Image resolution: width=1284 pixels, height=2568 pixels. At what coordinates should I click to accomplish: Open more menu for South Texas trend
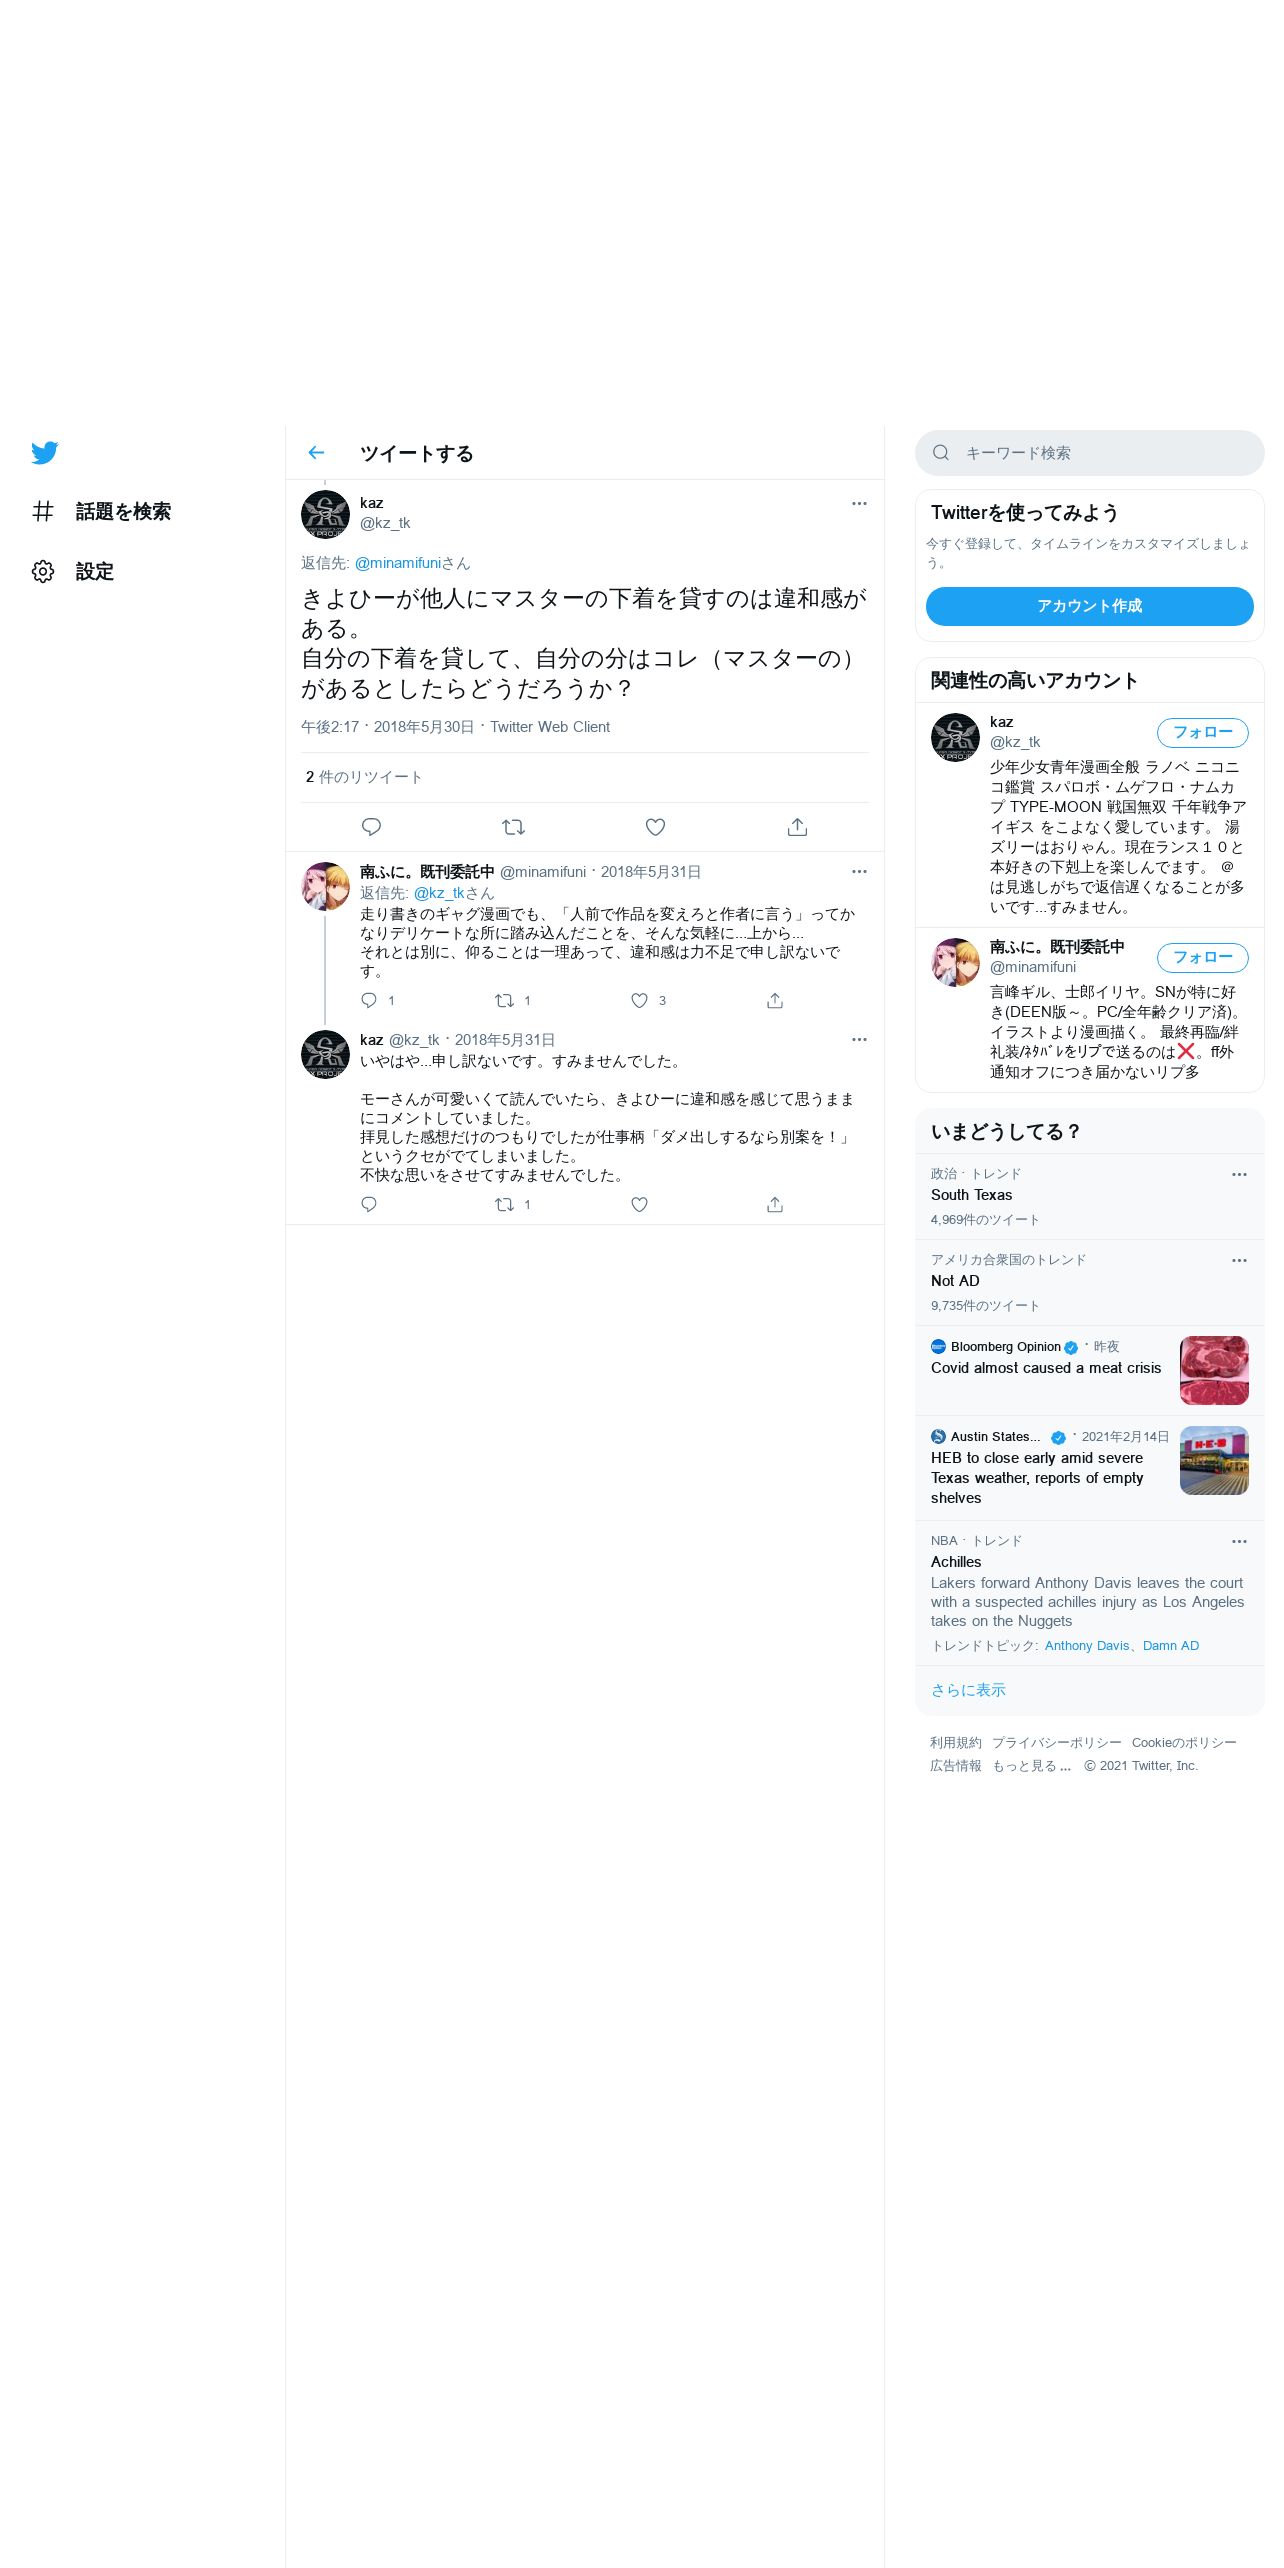click(x=1239, y=1174)
